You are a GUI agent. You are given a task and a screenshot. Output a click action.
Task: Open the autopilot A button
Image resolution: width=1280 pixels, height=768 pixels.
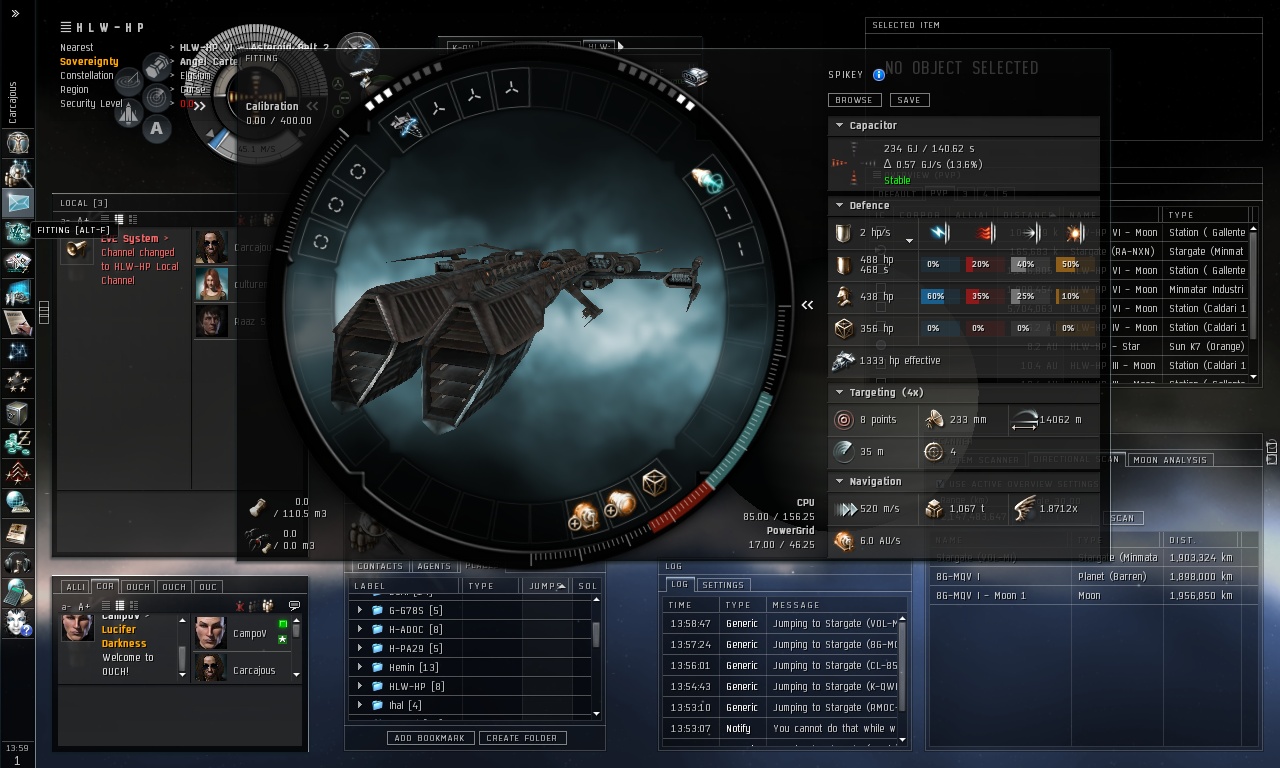point(157,128)
